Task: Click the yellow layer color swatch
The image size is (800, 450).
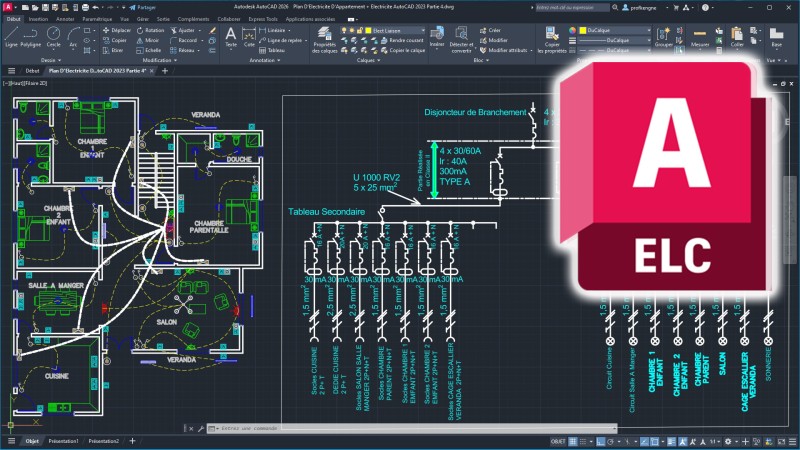Action: click(368, 31)
